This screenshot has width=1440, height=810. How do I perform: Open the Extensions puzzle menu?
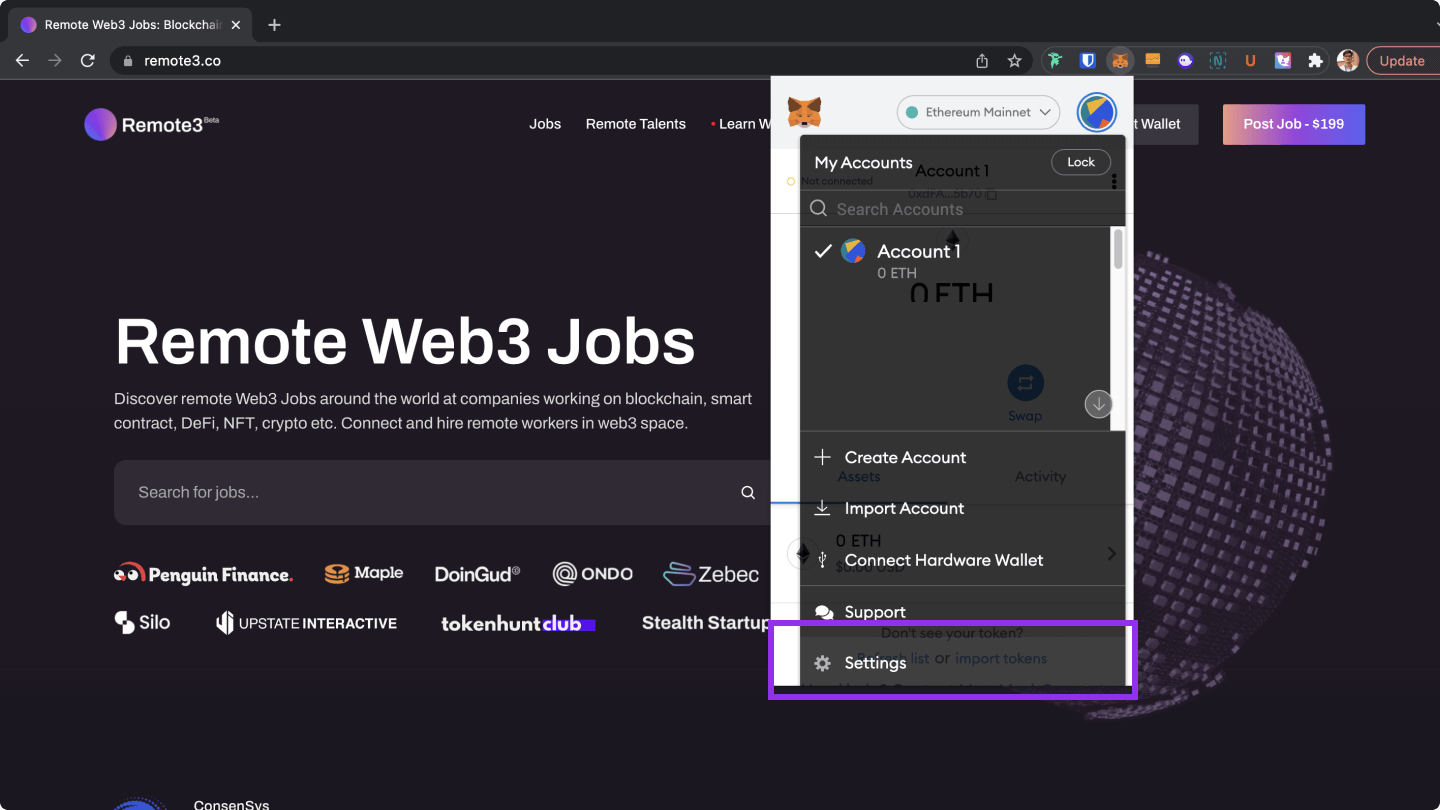[x=1315, y=61]
